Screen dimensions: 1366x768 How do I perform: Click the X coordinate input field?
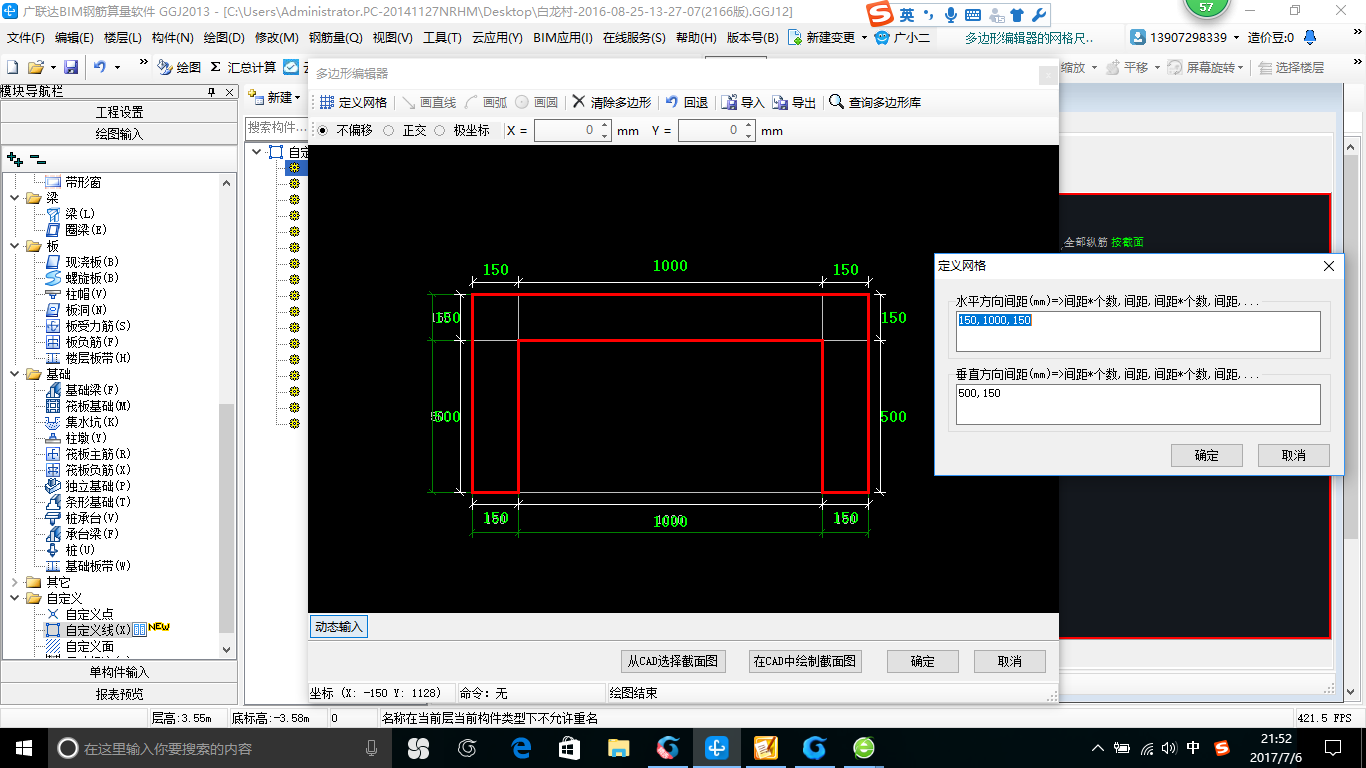click(566, 131)
